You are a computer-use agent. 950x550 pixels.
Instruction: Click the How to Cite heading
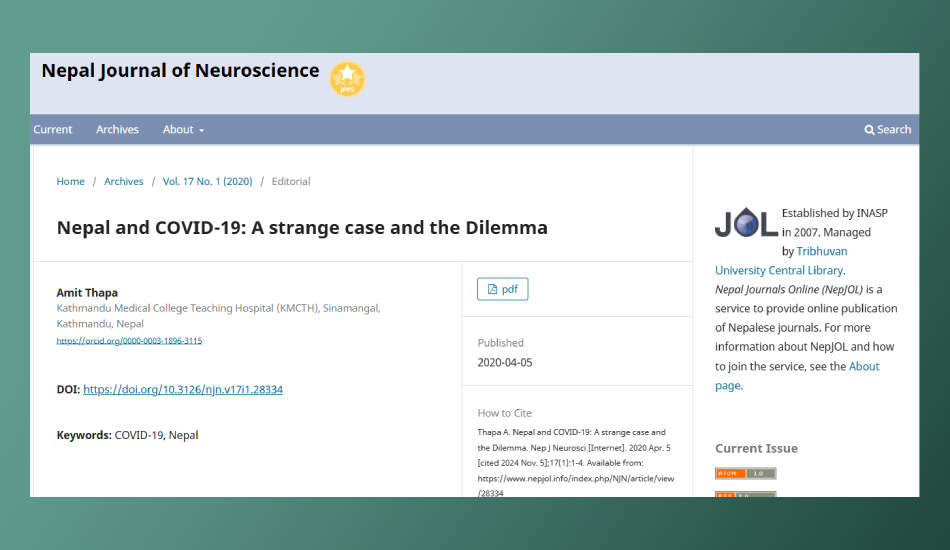[x=505, y=413]
